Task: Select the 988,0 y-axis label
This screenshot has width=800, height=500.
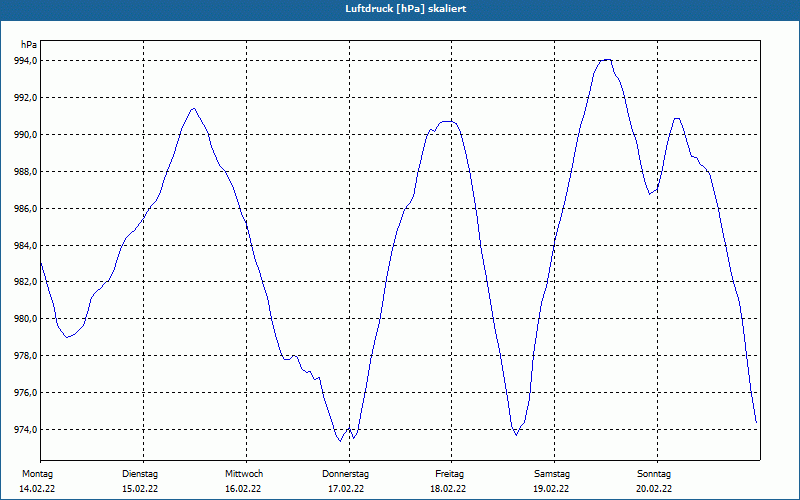Action: tap(25, 171)
